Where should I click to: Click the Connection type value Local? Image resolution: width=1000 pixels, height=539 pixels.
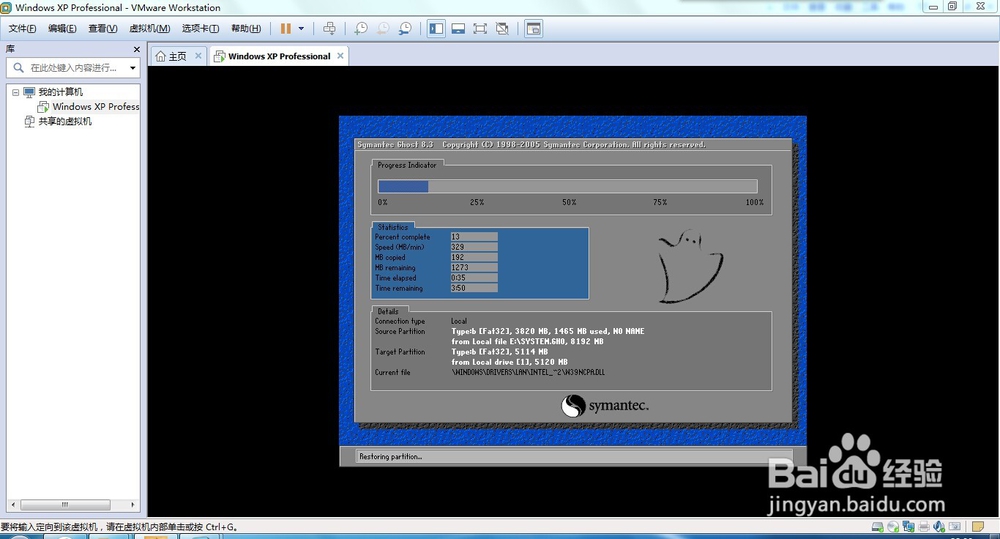coord(459,321)
